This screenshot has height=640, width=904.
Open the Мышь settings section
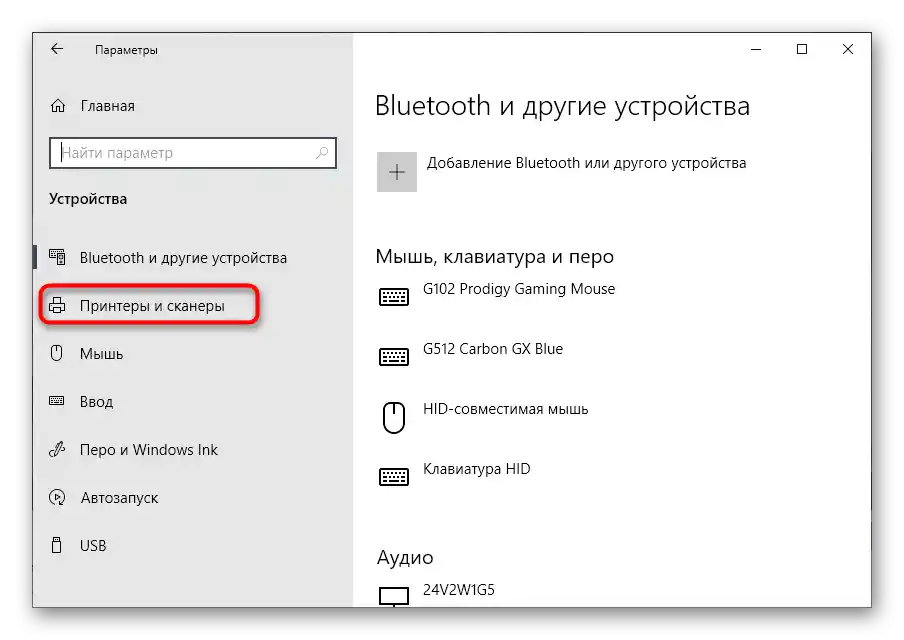pos(101,353)
